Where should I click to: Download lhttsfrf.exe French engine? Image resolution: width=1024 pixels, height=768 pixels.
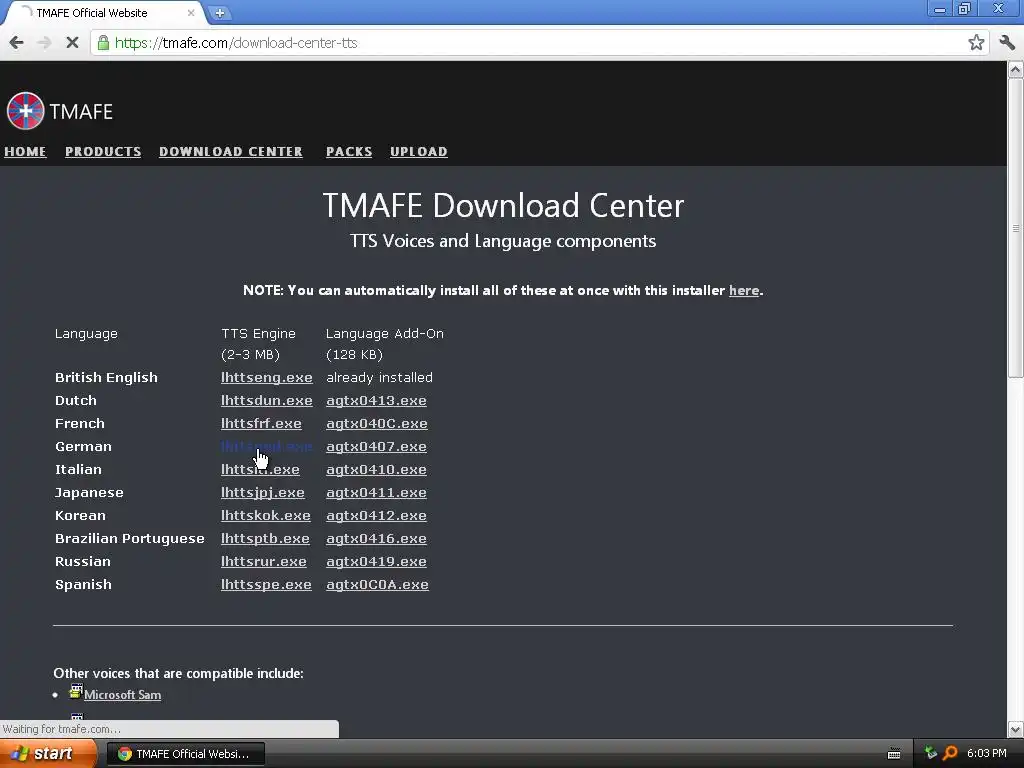[x=261, y=423]
